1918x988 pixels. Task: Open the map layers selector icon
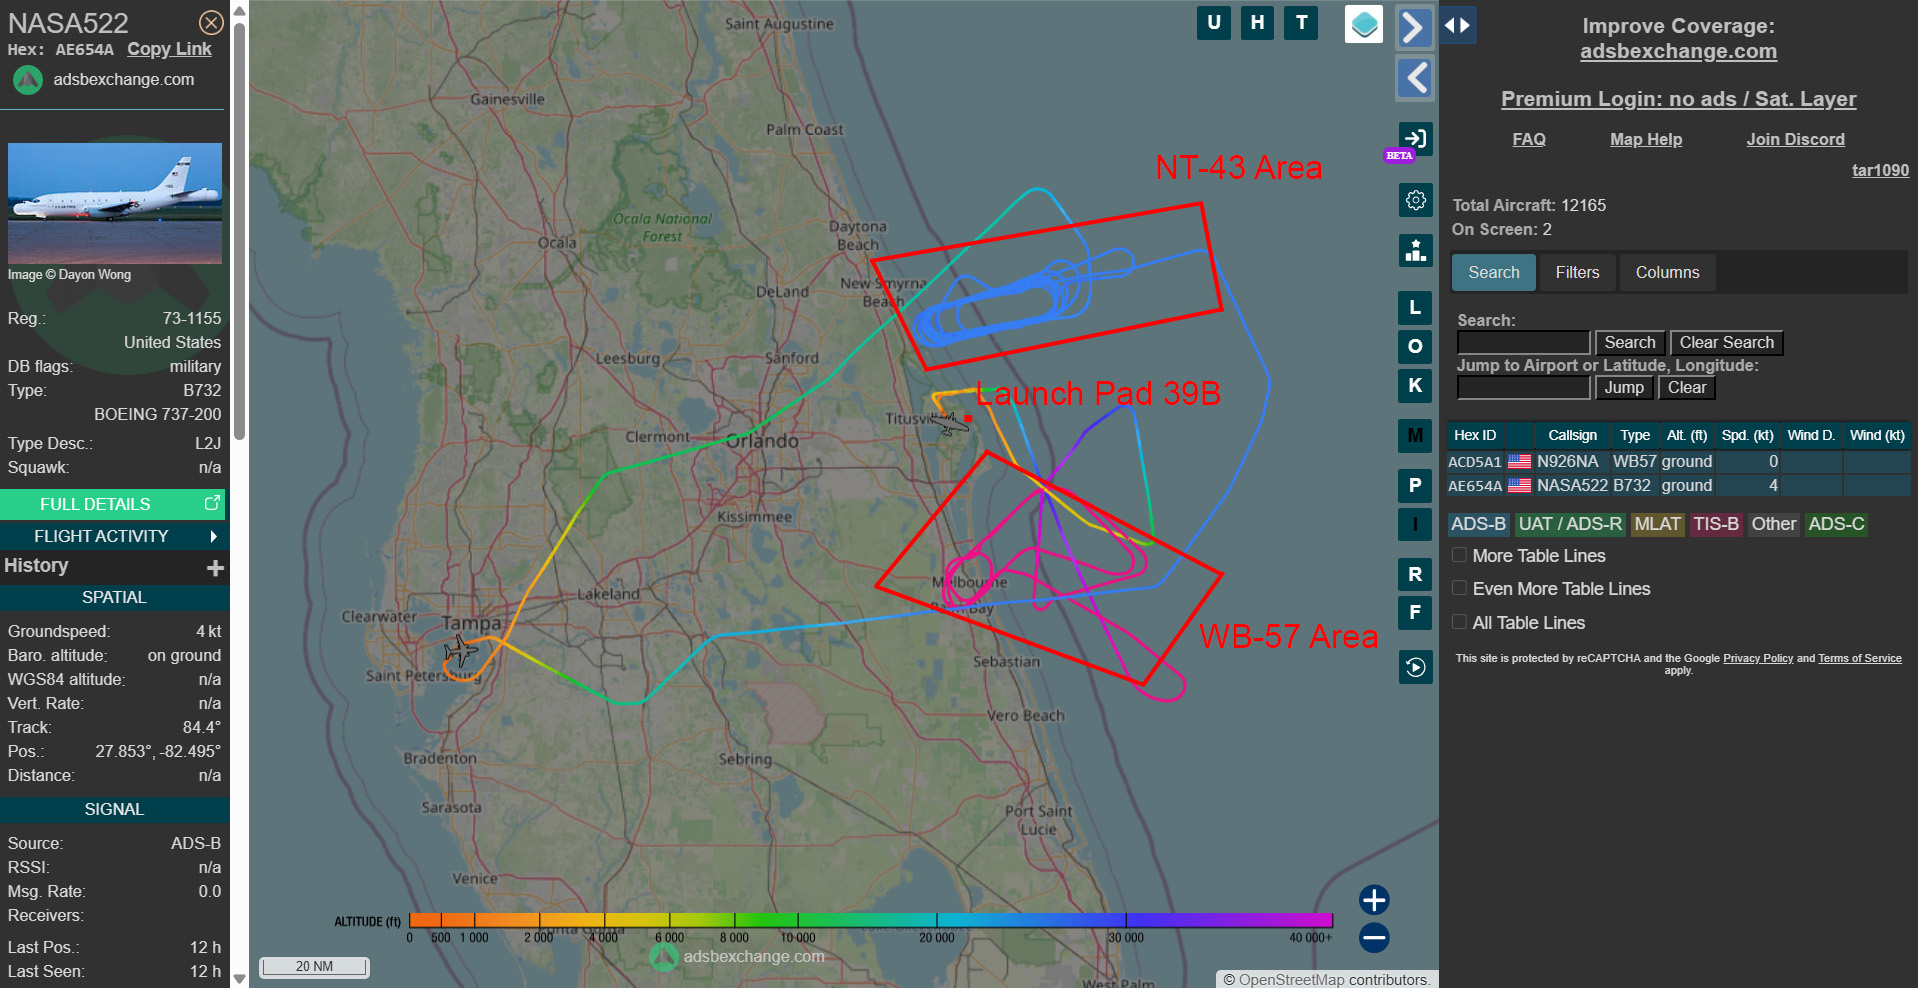click(x=1363, y=25)
